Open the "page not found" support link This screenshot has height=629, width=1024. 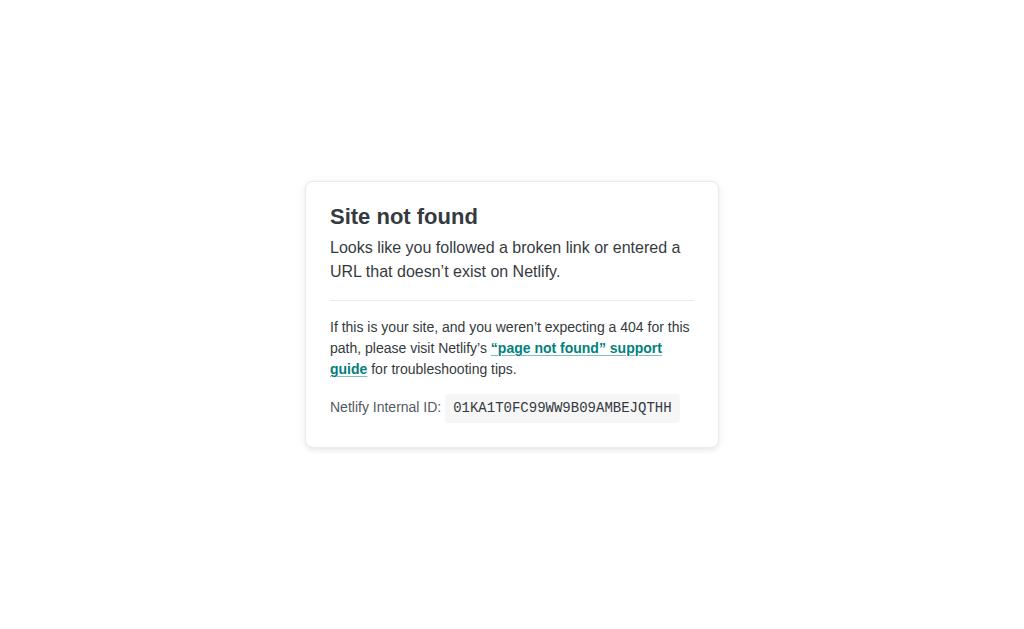tap(576, 348)
